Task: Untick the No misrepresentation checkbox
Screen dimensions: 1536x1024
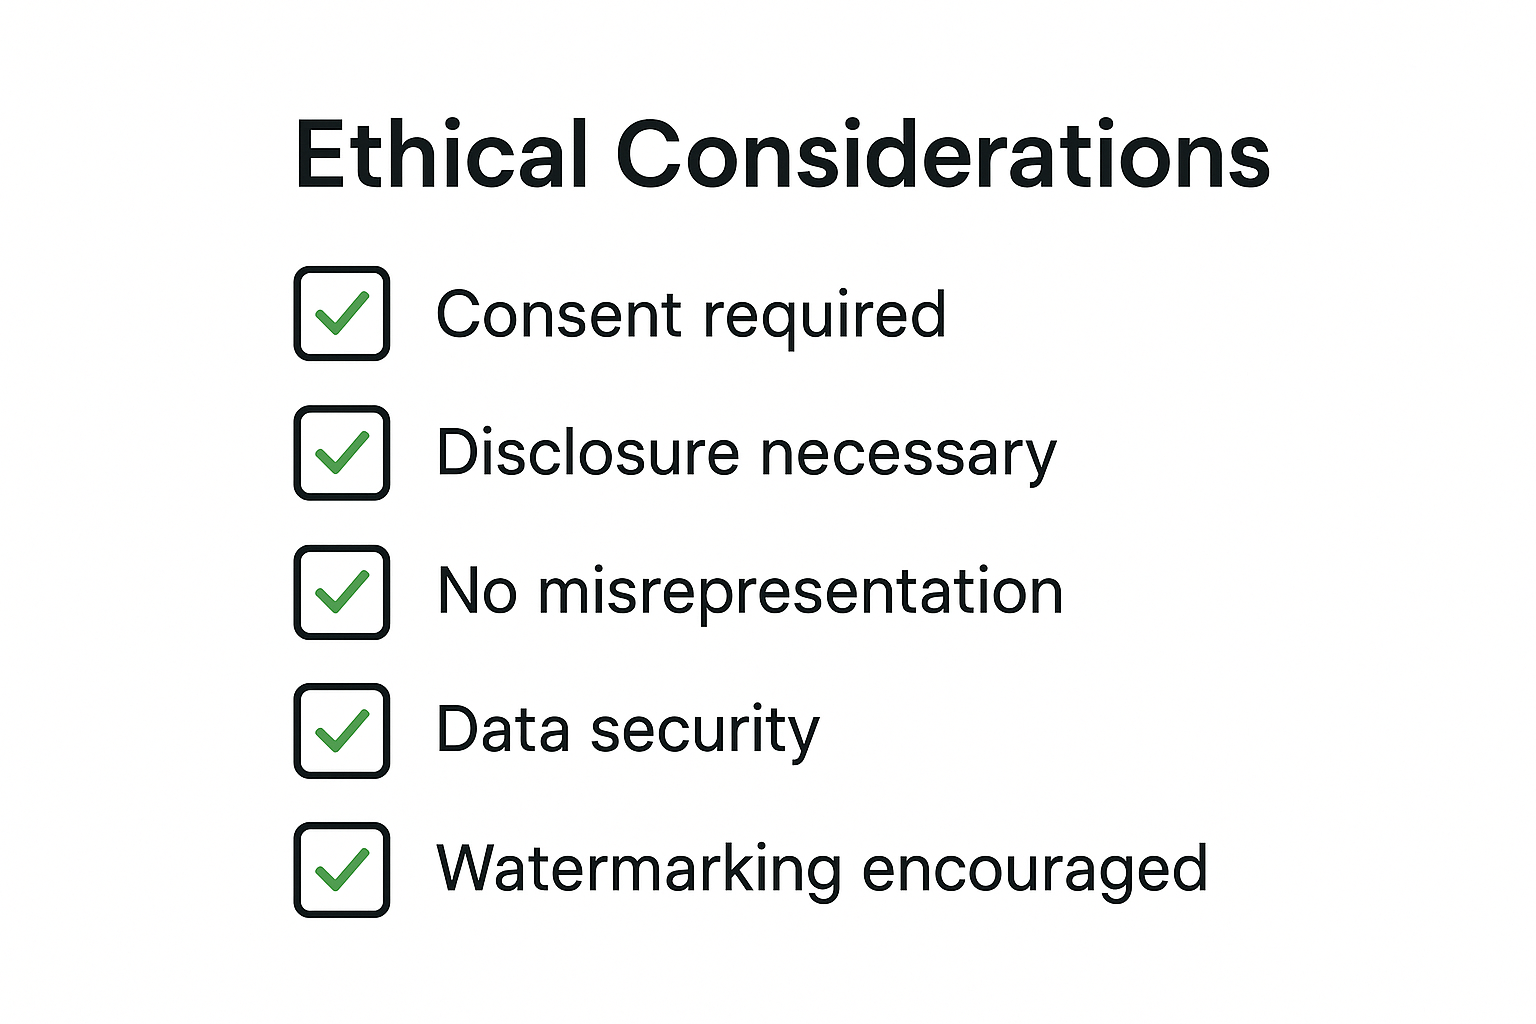Action: (x=341, y=592)
